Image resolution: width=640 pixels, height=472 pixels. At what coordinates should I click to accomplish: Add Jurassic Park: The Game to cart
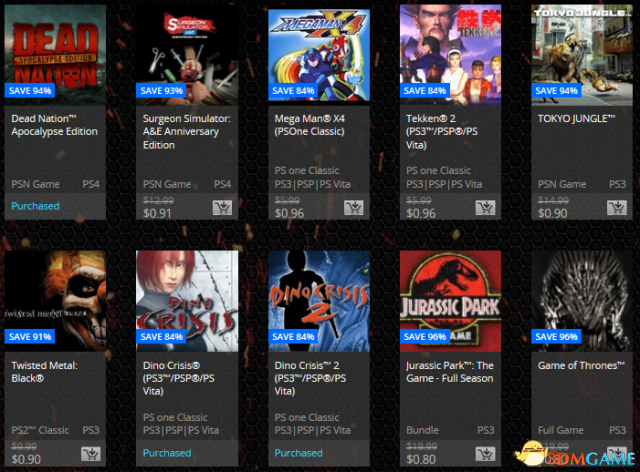[485, 454]
